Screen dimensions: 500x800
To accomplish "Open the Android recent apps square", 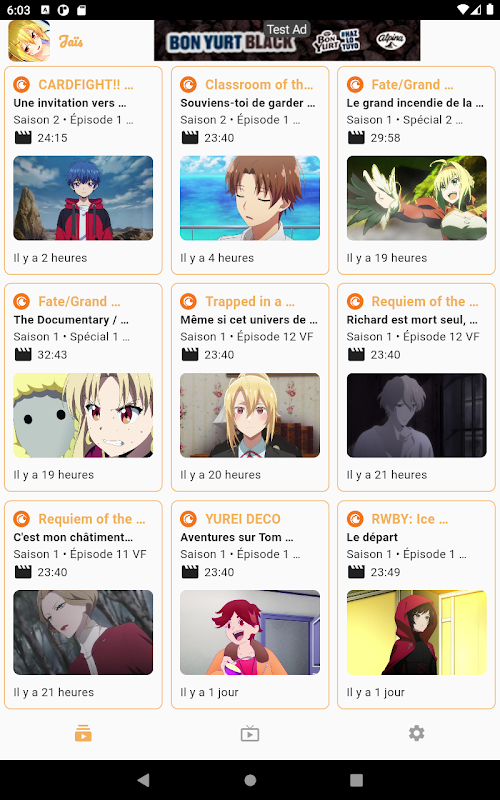I will 356,780.
